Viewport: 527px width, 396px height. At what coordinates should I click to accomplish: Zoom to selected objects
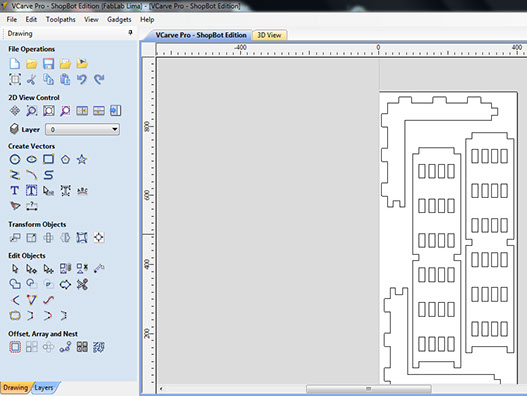[x=65, y=111]
